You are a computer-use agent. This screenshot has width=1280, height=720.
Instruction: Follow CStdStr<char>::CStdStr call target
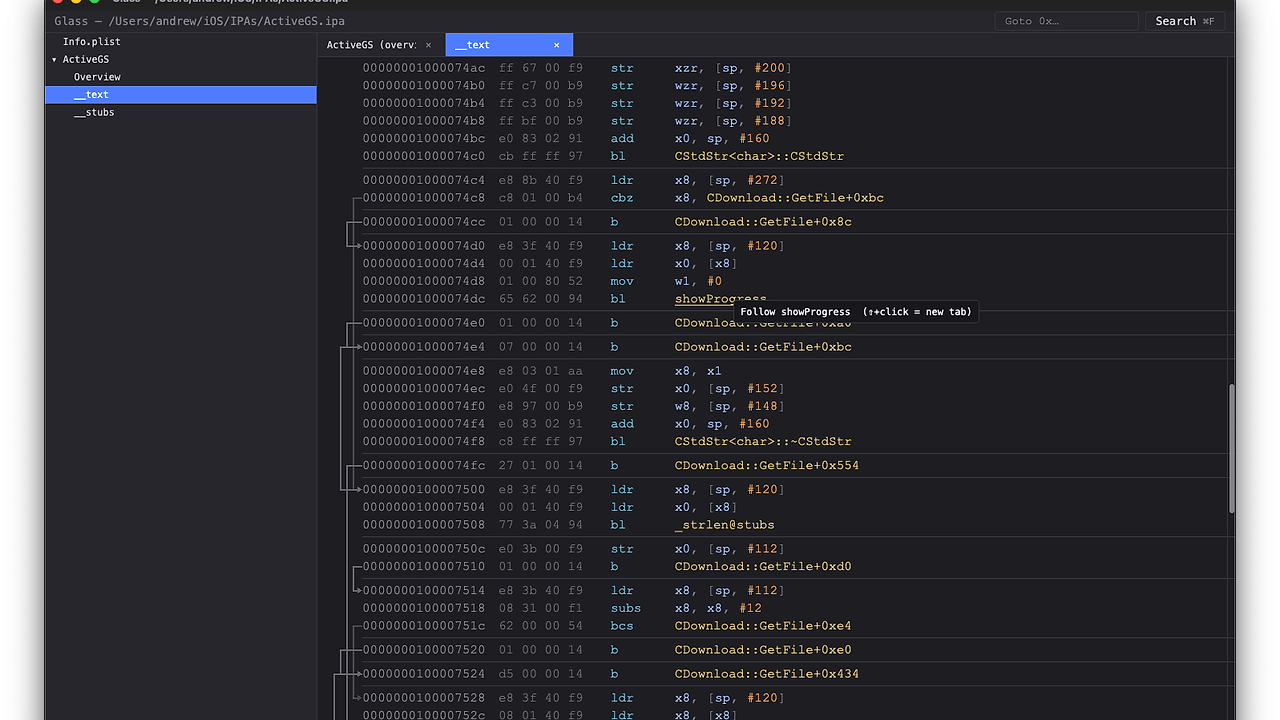point(759,156)
